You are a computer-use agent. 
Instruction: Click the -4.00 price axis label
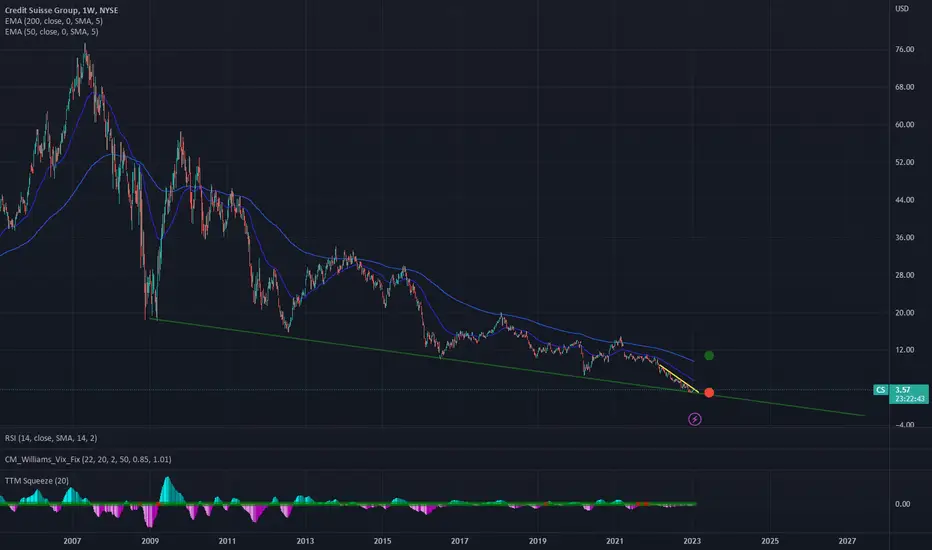pyautogui.click(x=904, y=425)
